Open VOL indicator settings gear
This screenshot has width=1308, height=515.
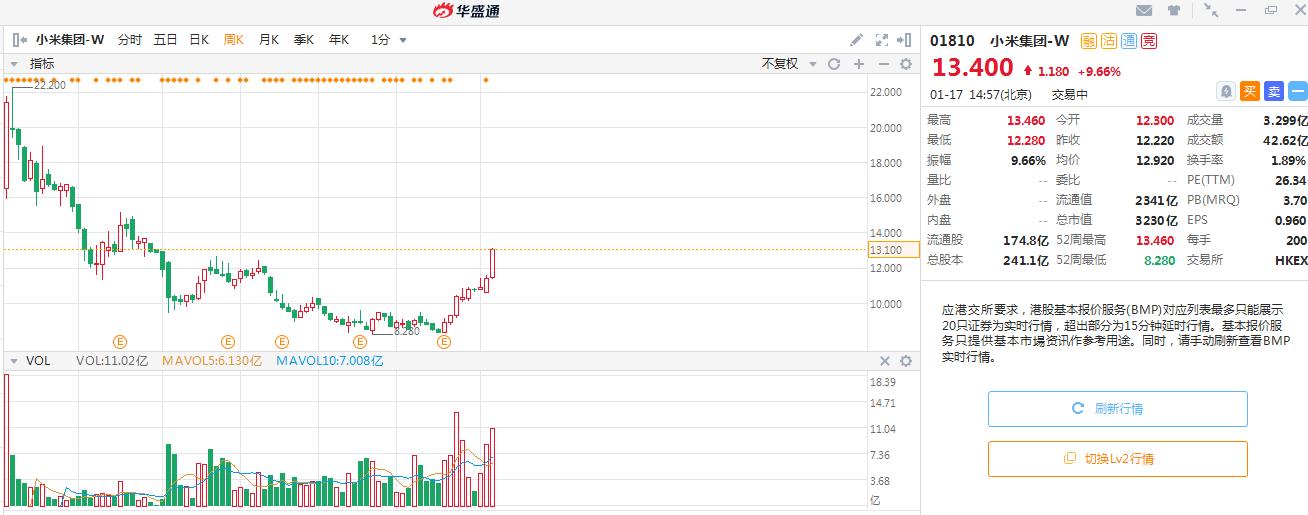pyautogui.click(x=906, y=361)
